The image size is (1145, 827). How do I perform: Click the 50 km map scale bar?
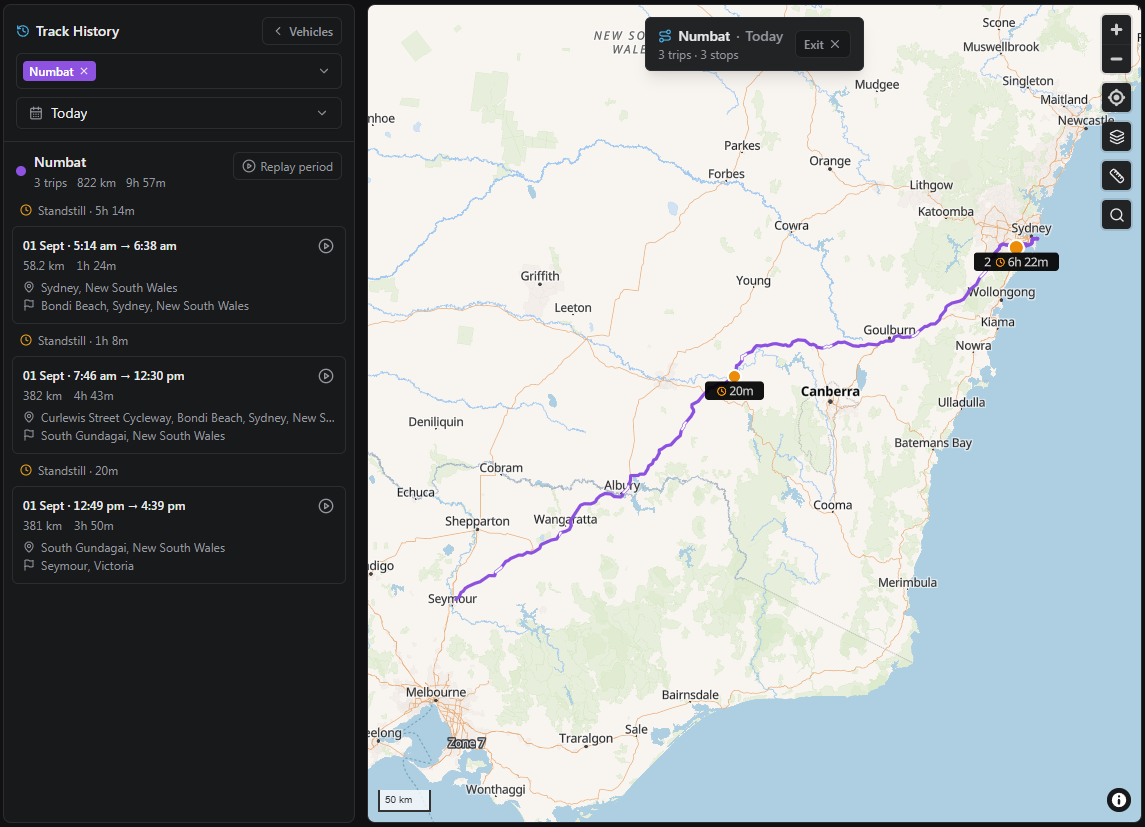coord(405,800)
